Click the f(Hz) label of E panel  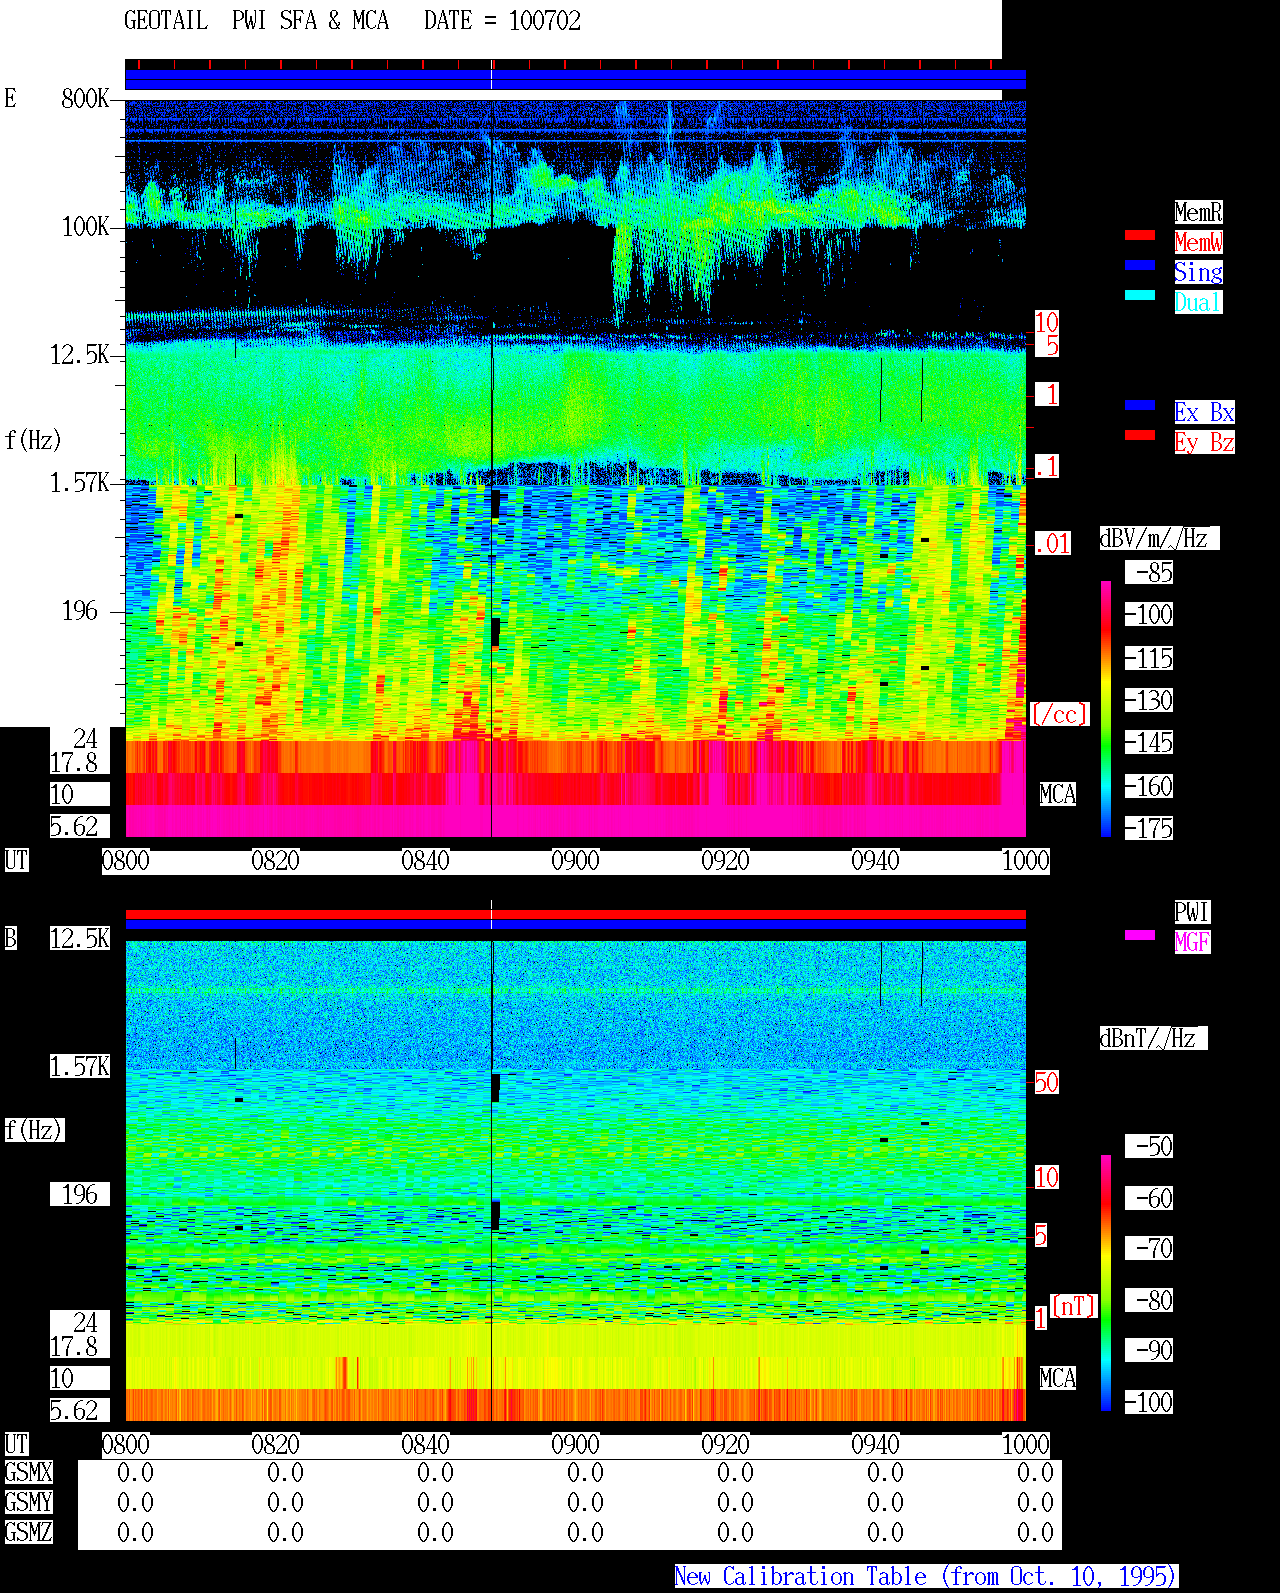pos(33,440)
